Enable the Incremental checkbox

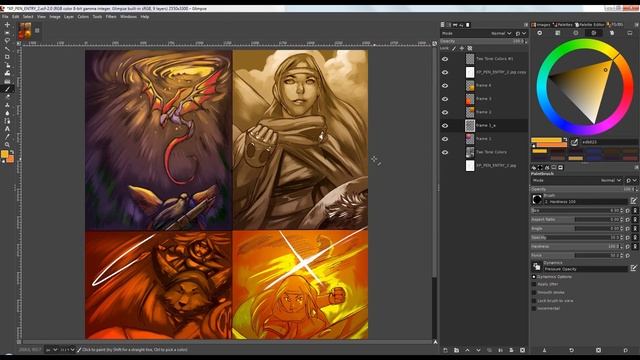pos(534,308)
